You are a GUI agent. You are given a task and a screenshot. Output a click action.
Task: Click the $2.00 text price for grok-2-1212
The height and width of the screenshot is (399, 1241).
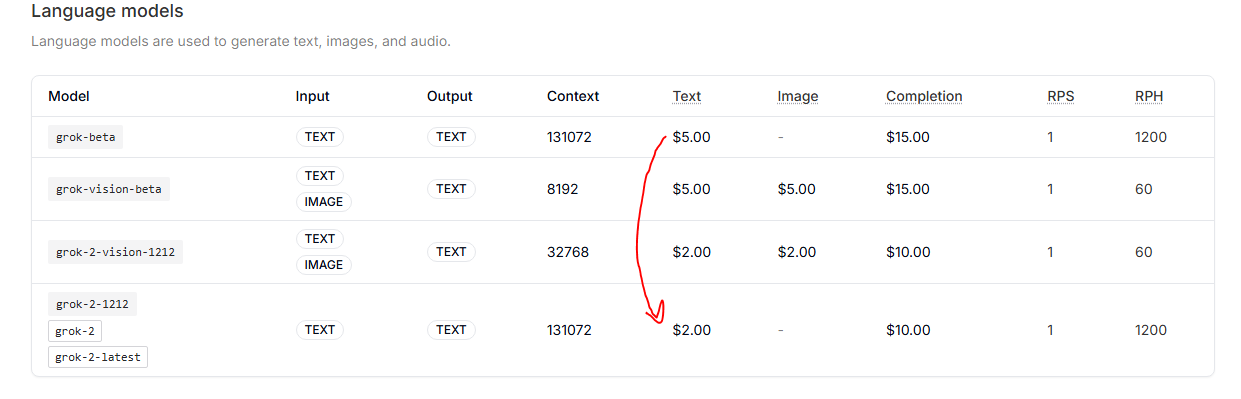(x=692, y=330)
